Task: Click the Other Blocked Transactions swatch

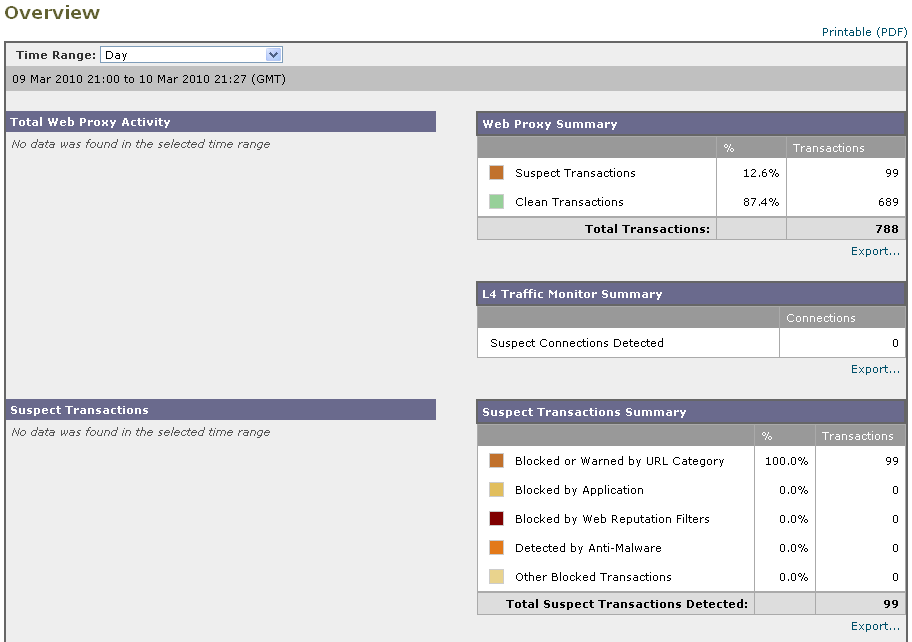Action: (x=496, y=577)
